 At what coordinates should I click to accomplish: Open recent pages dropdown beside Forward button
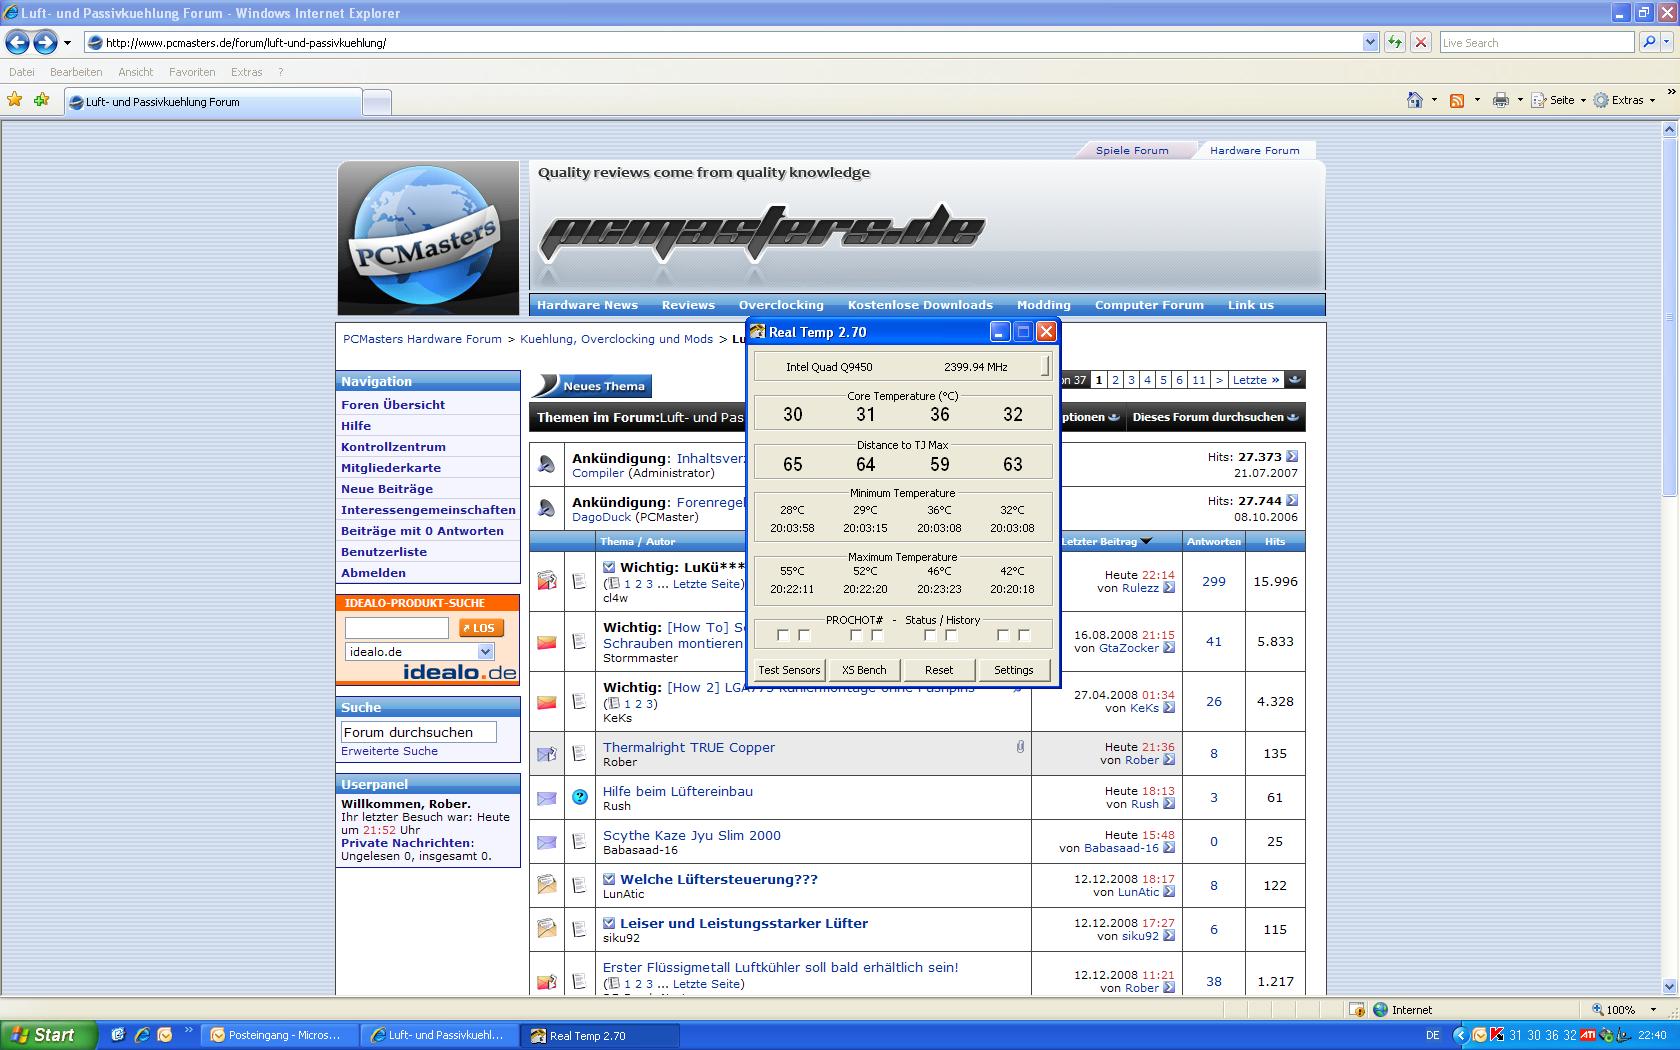[x=67, y=42]
